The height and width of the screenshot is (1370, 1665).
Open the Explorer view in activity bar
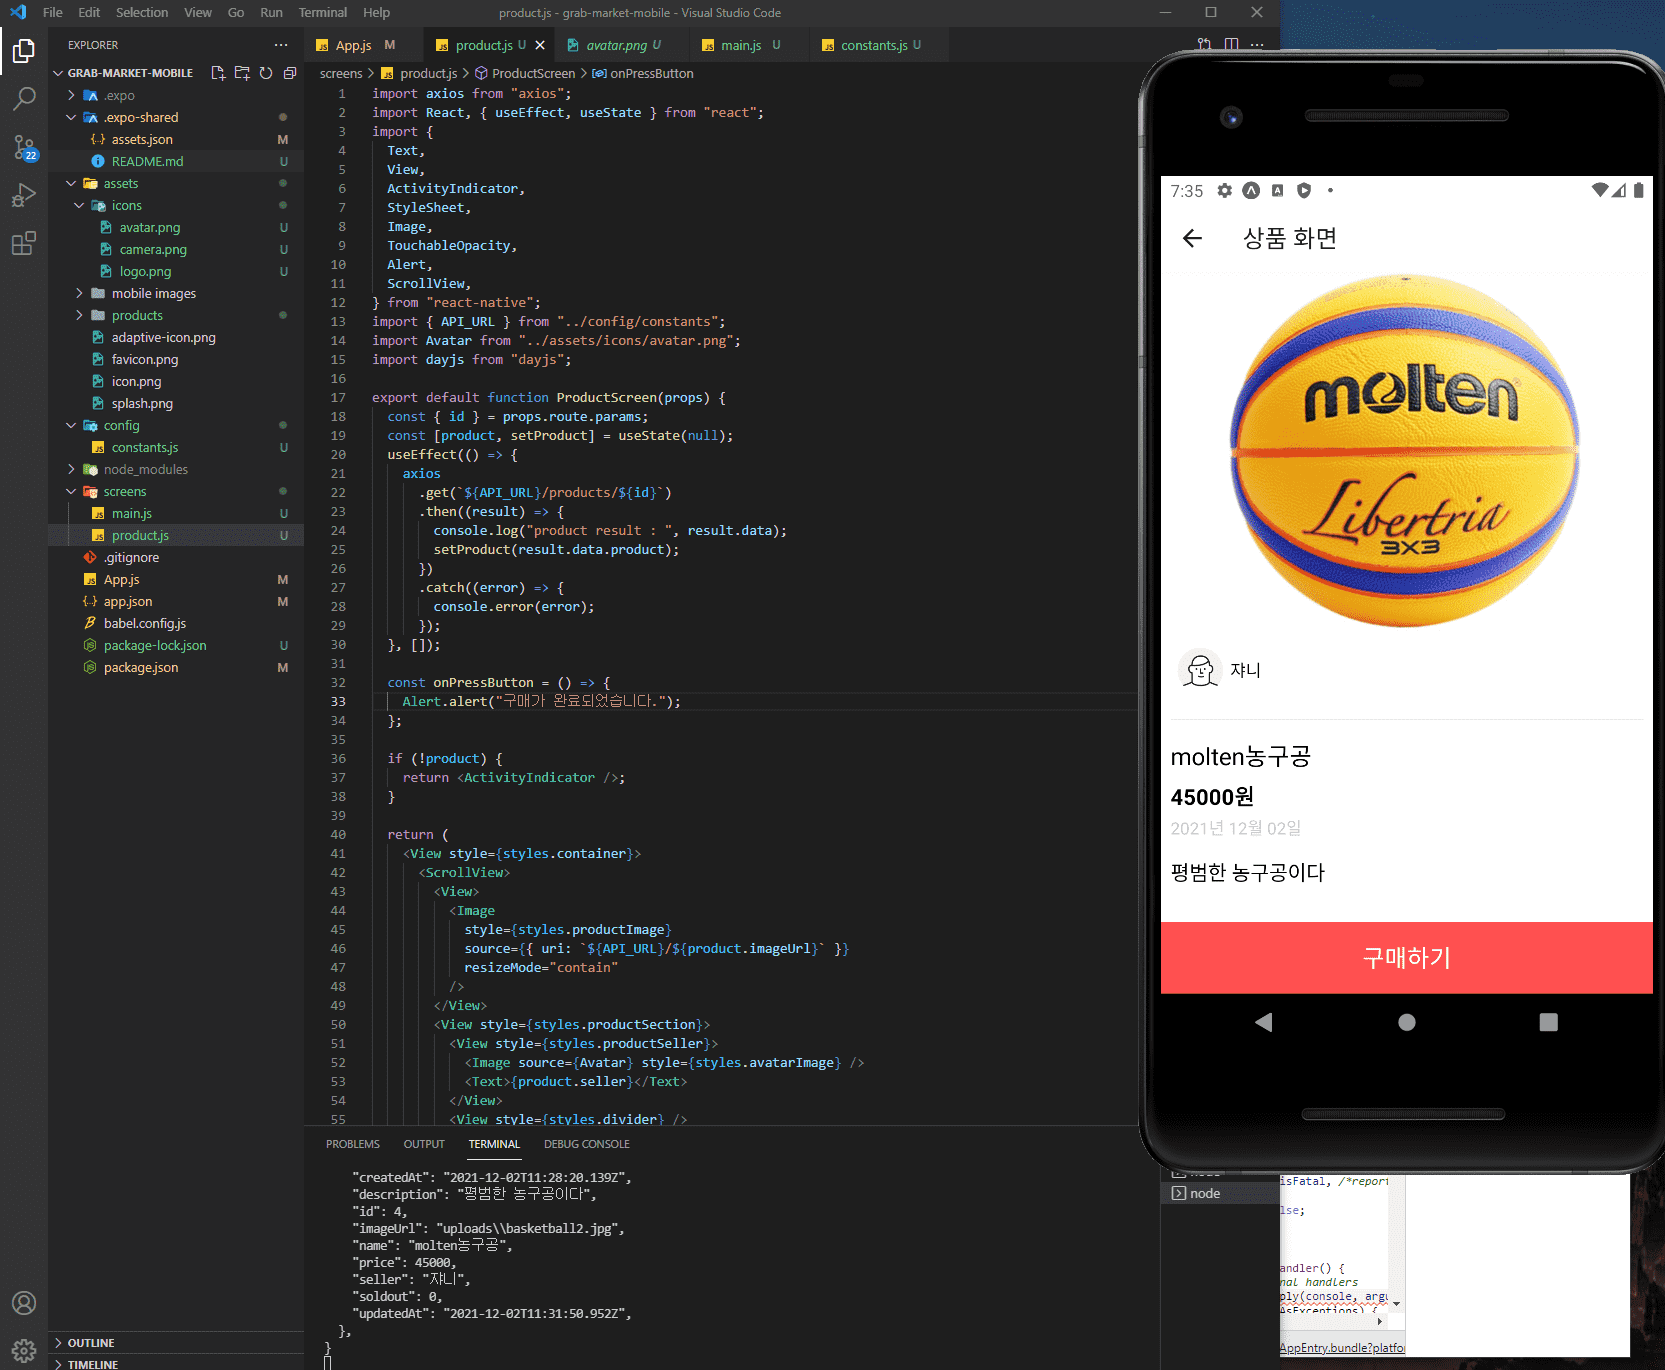(x=24, y=50)
